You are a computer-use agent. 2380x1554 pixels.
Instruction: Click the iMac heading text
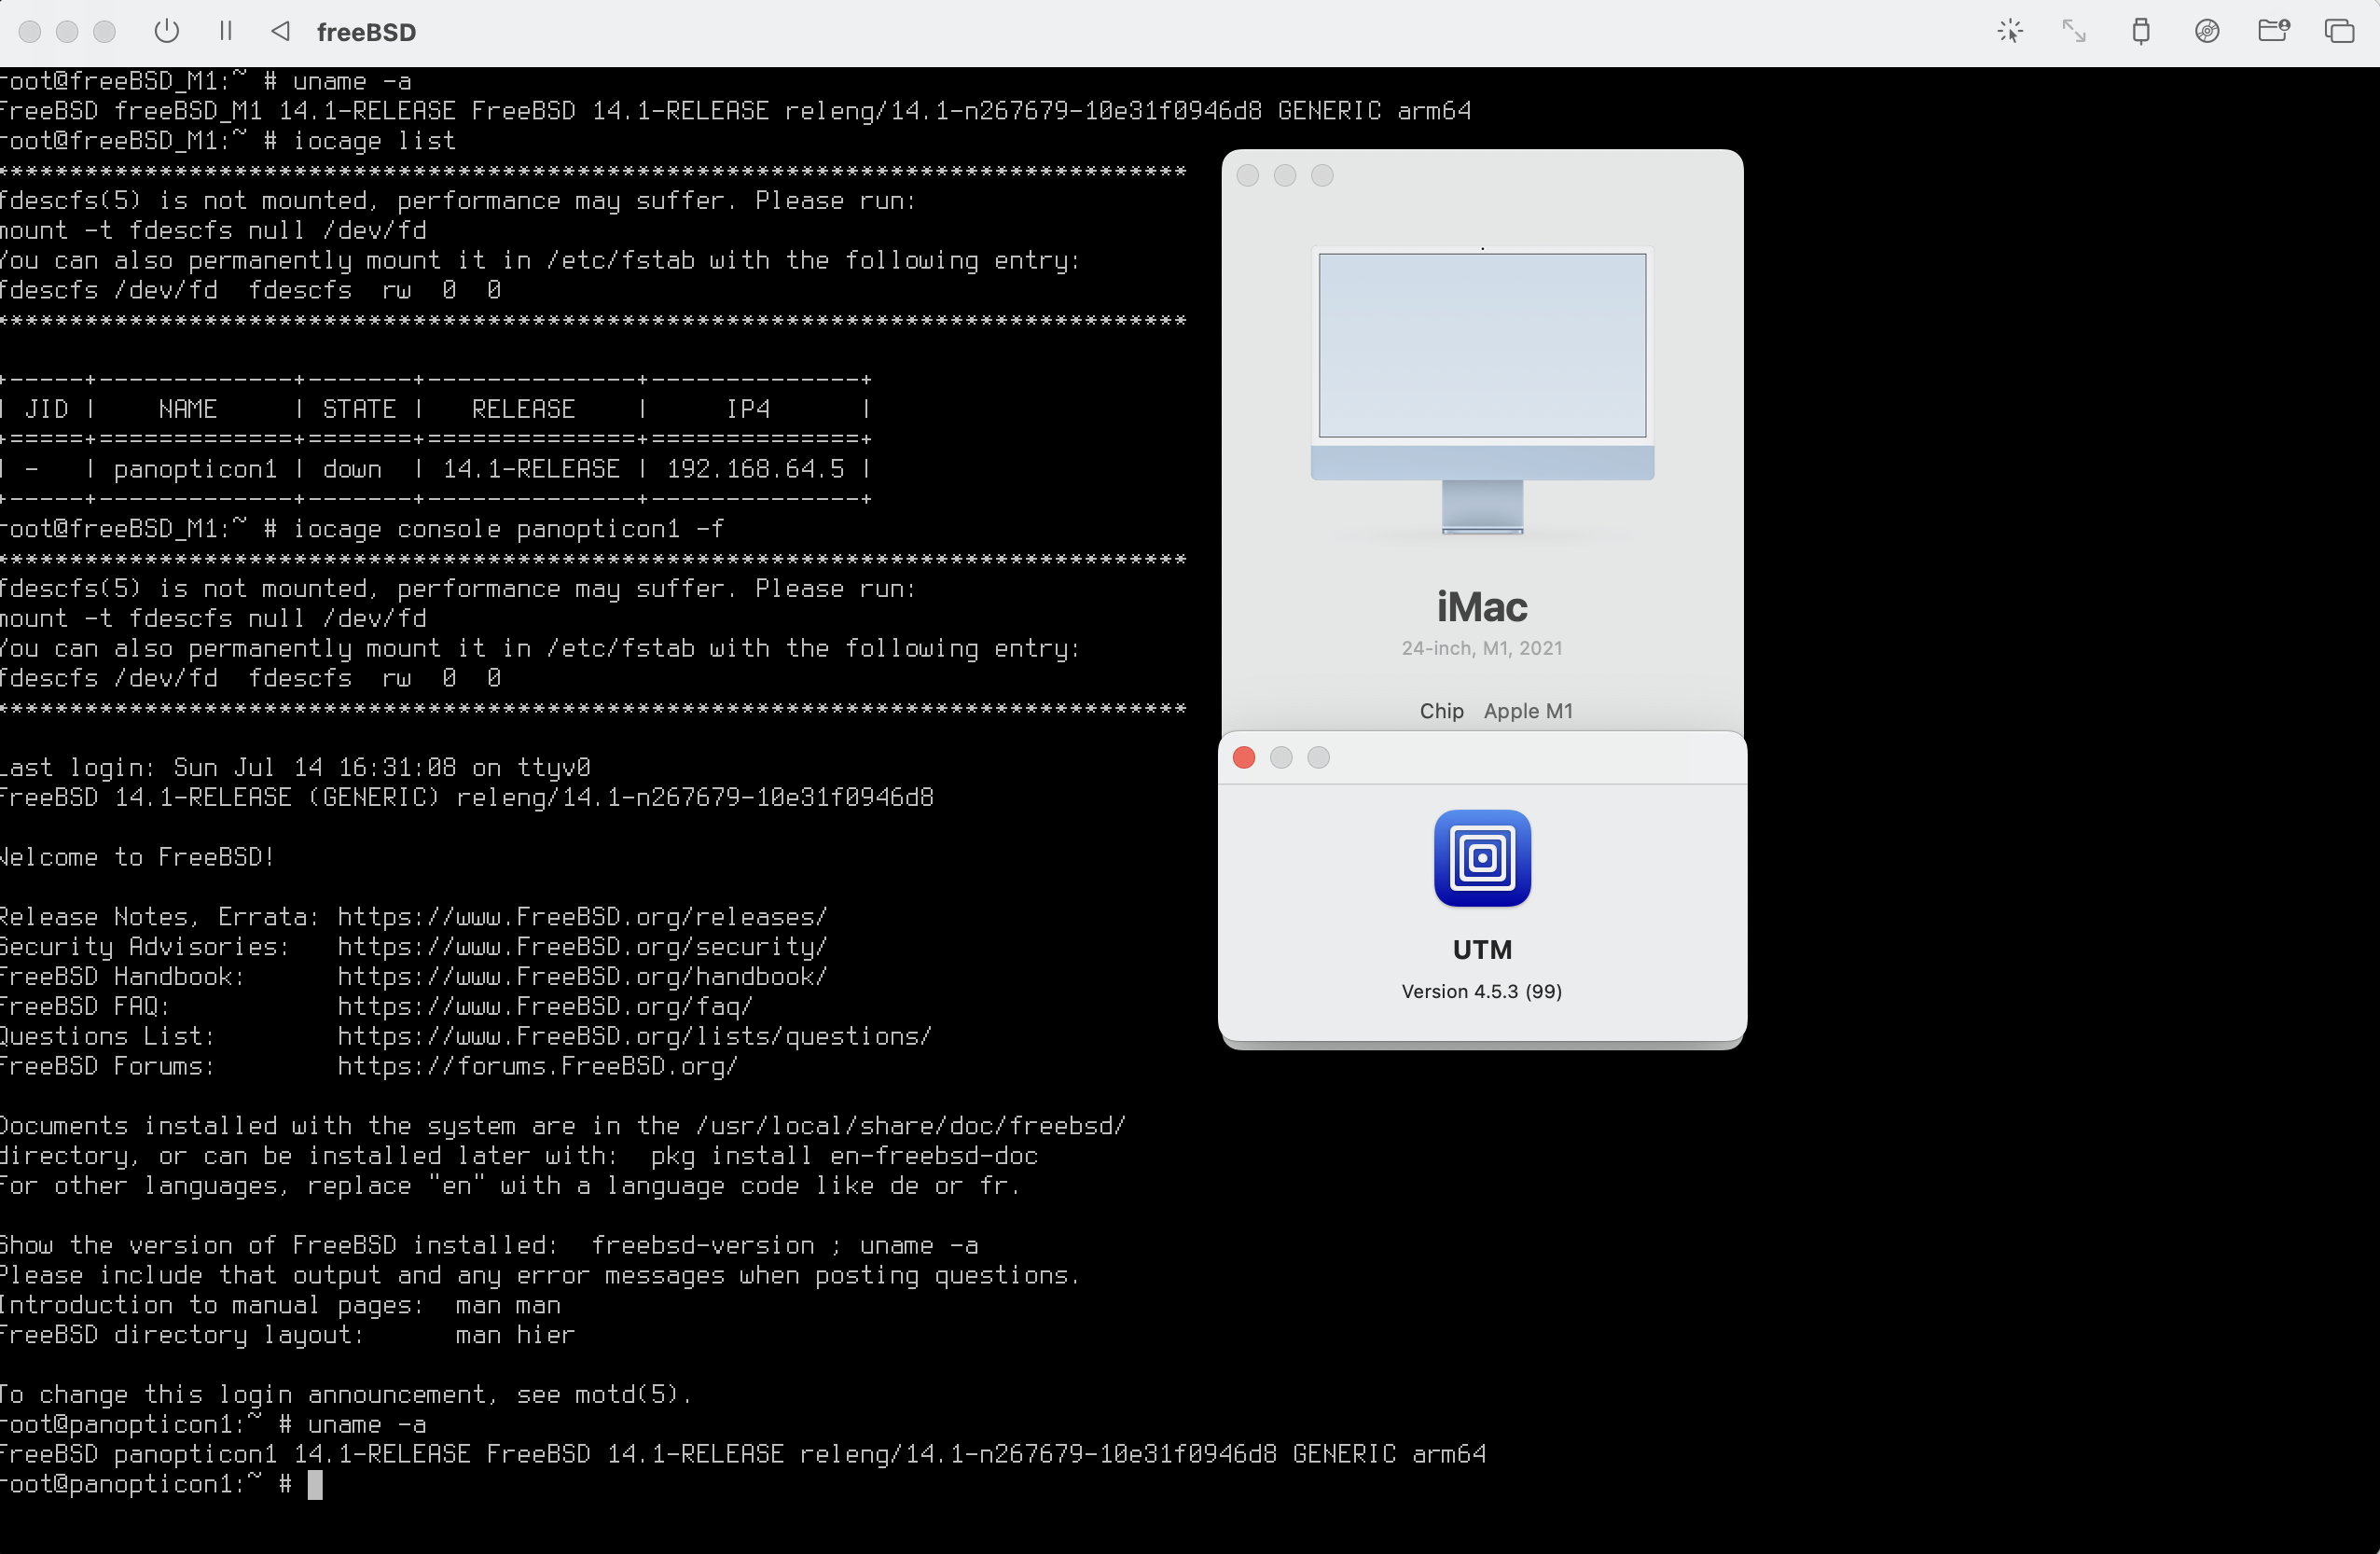pos(1482,607)
